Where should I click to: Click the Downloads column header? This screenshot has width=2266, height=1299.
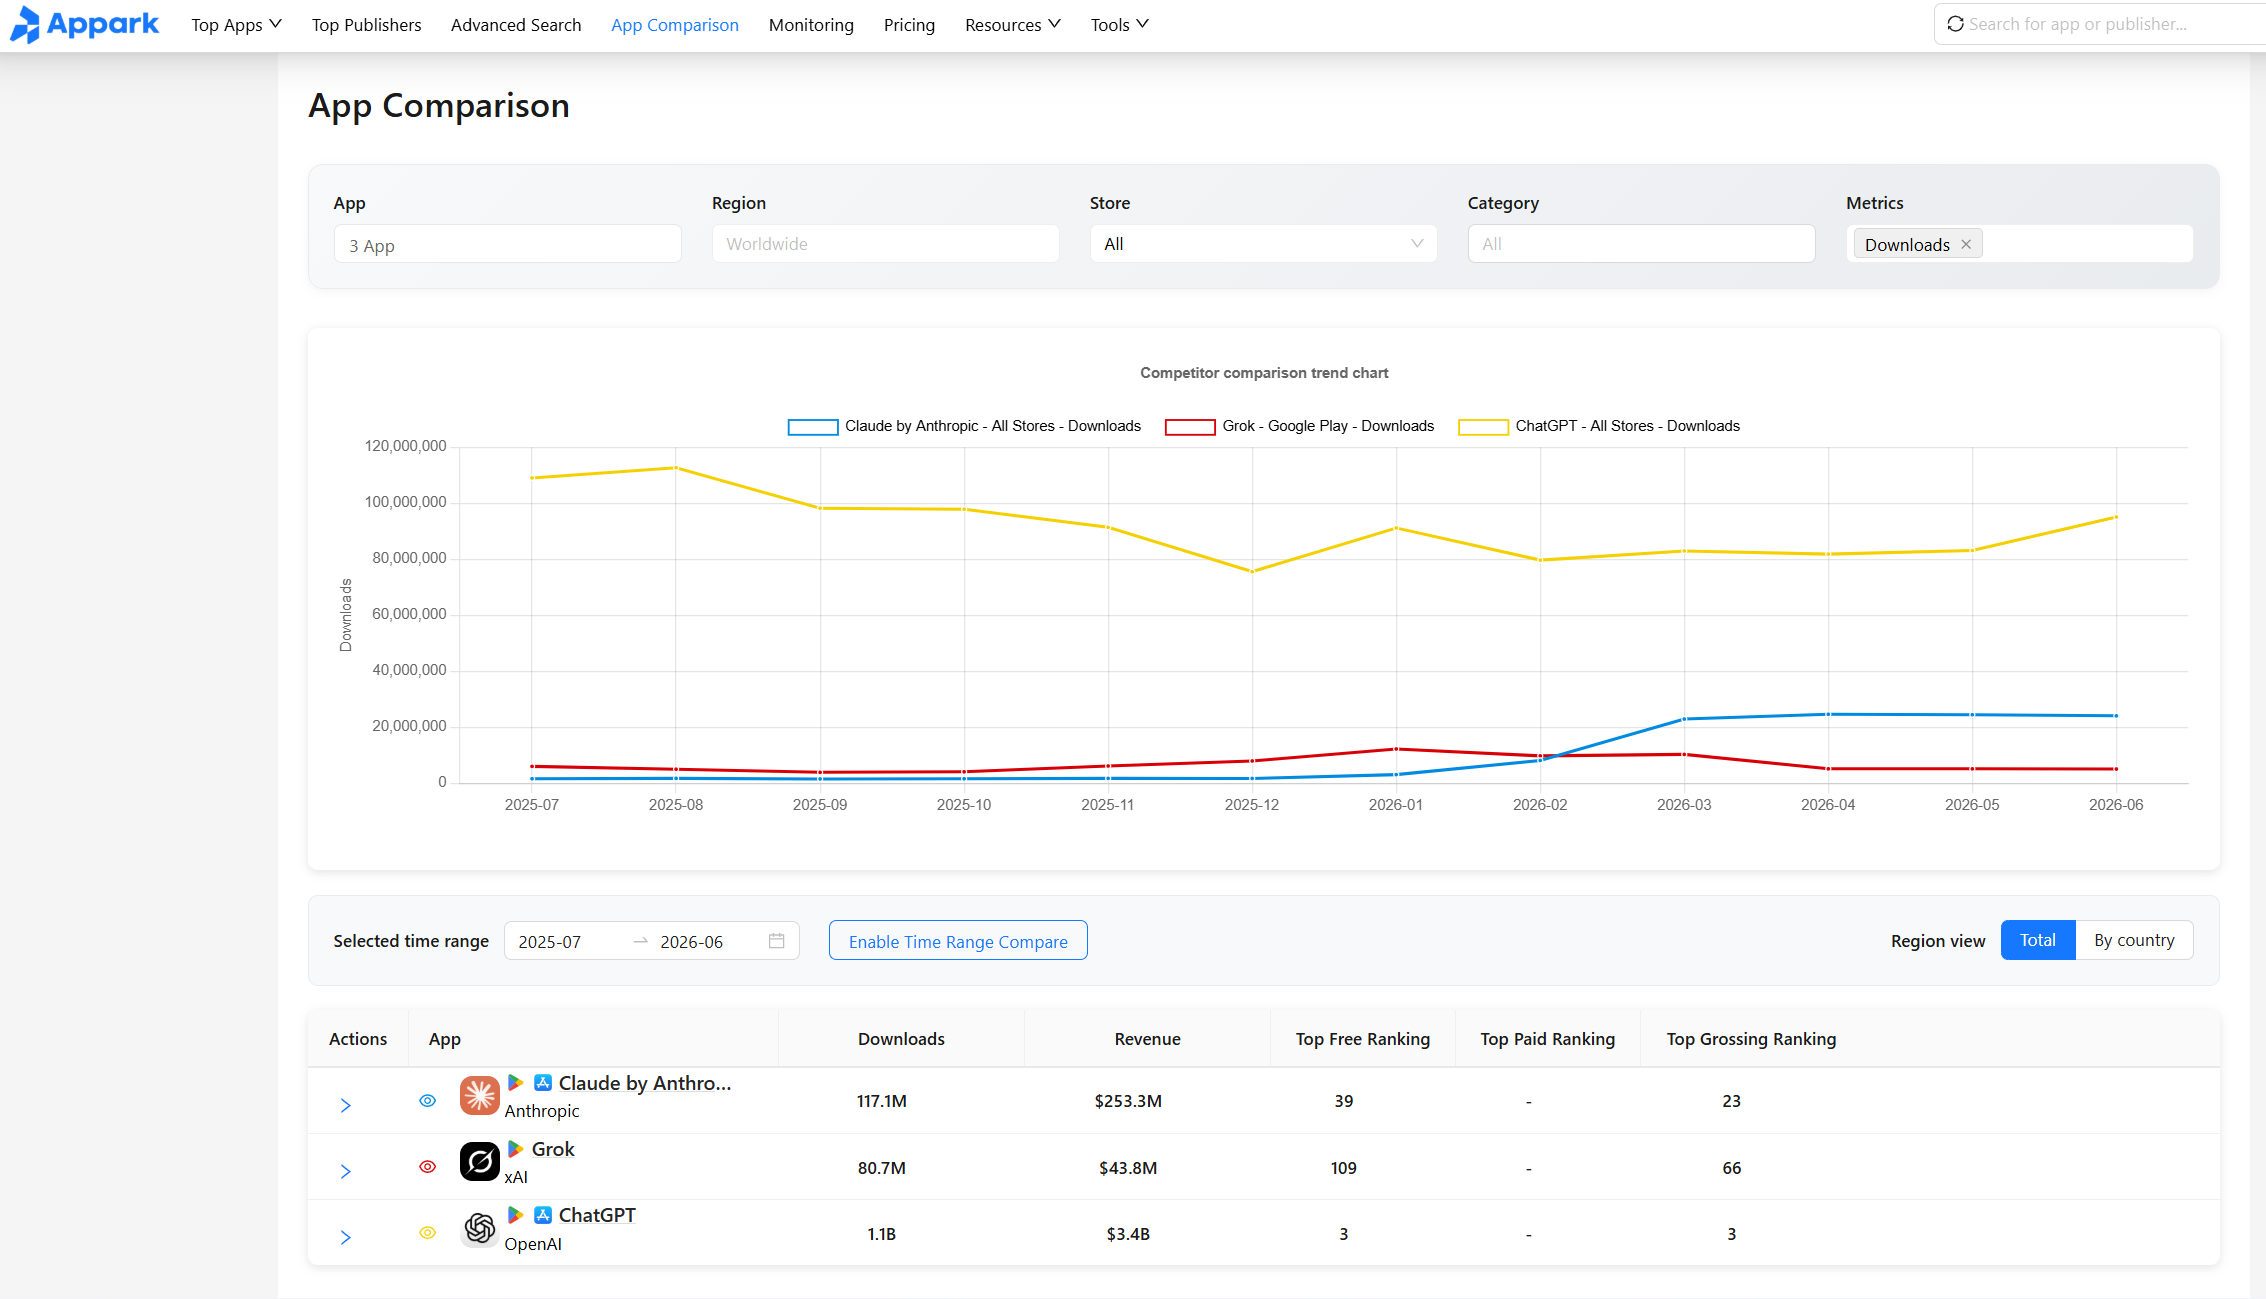pyautogui.click(x=901, y=1039)
